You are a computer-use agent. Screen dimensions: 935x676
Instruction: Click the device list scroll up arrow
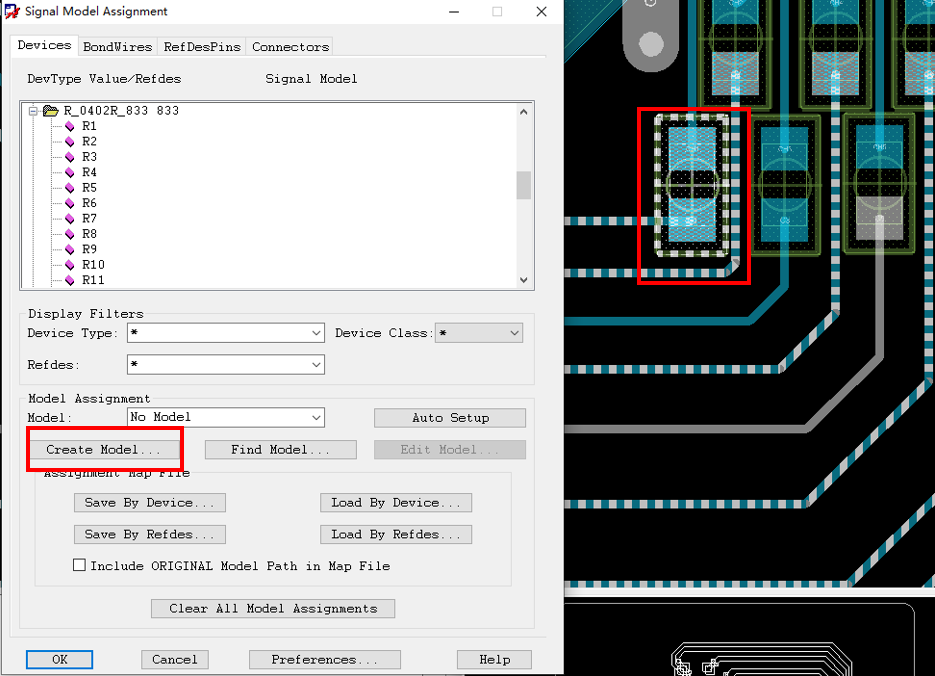(524, 111)
